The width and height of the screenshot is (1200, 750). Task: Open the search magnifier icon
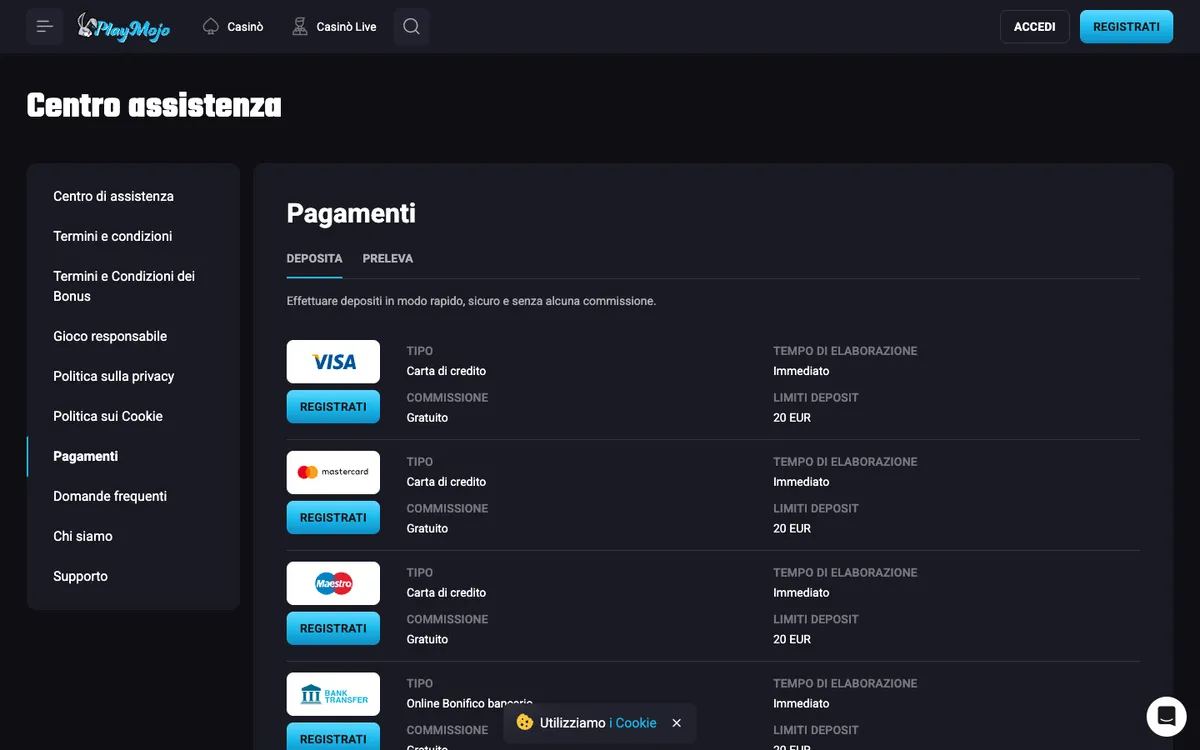411,27
